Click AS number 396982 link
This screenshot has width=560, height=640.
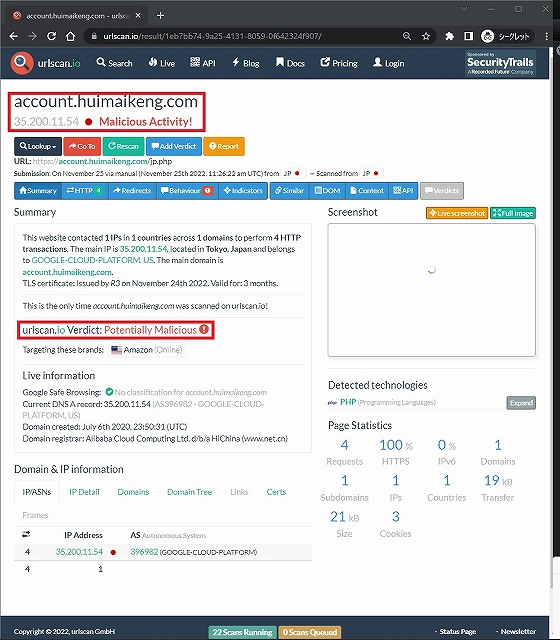(x=144, y=552)
